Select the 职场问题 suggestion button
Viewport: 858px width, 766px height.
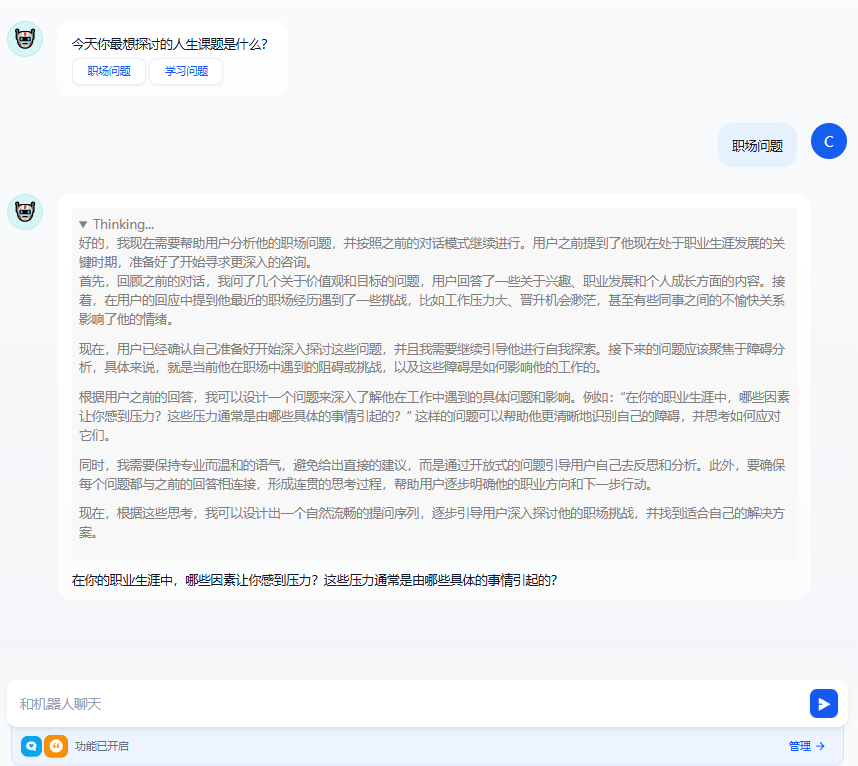[109, 72]
